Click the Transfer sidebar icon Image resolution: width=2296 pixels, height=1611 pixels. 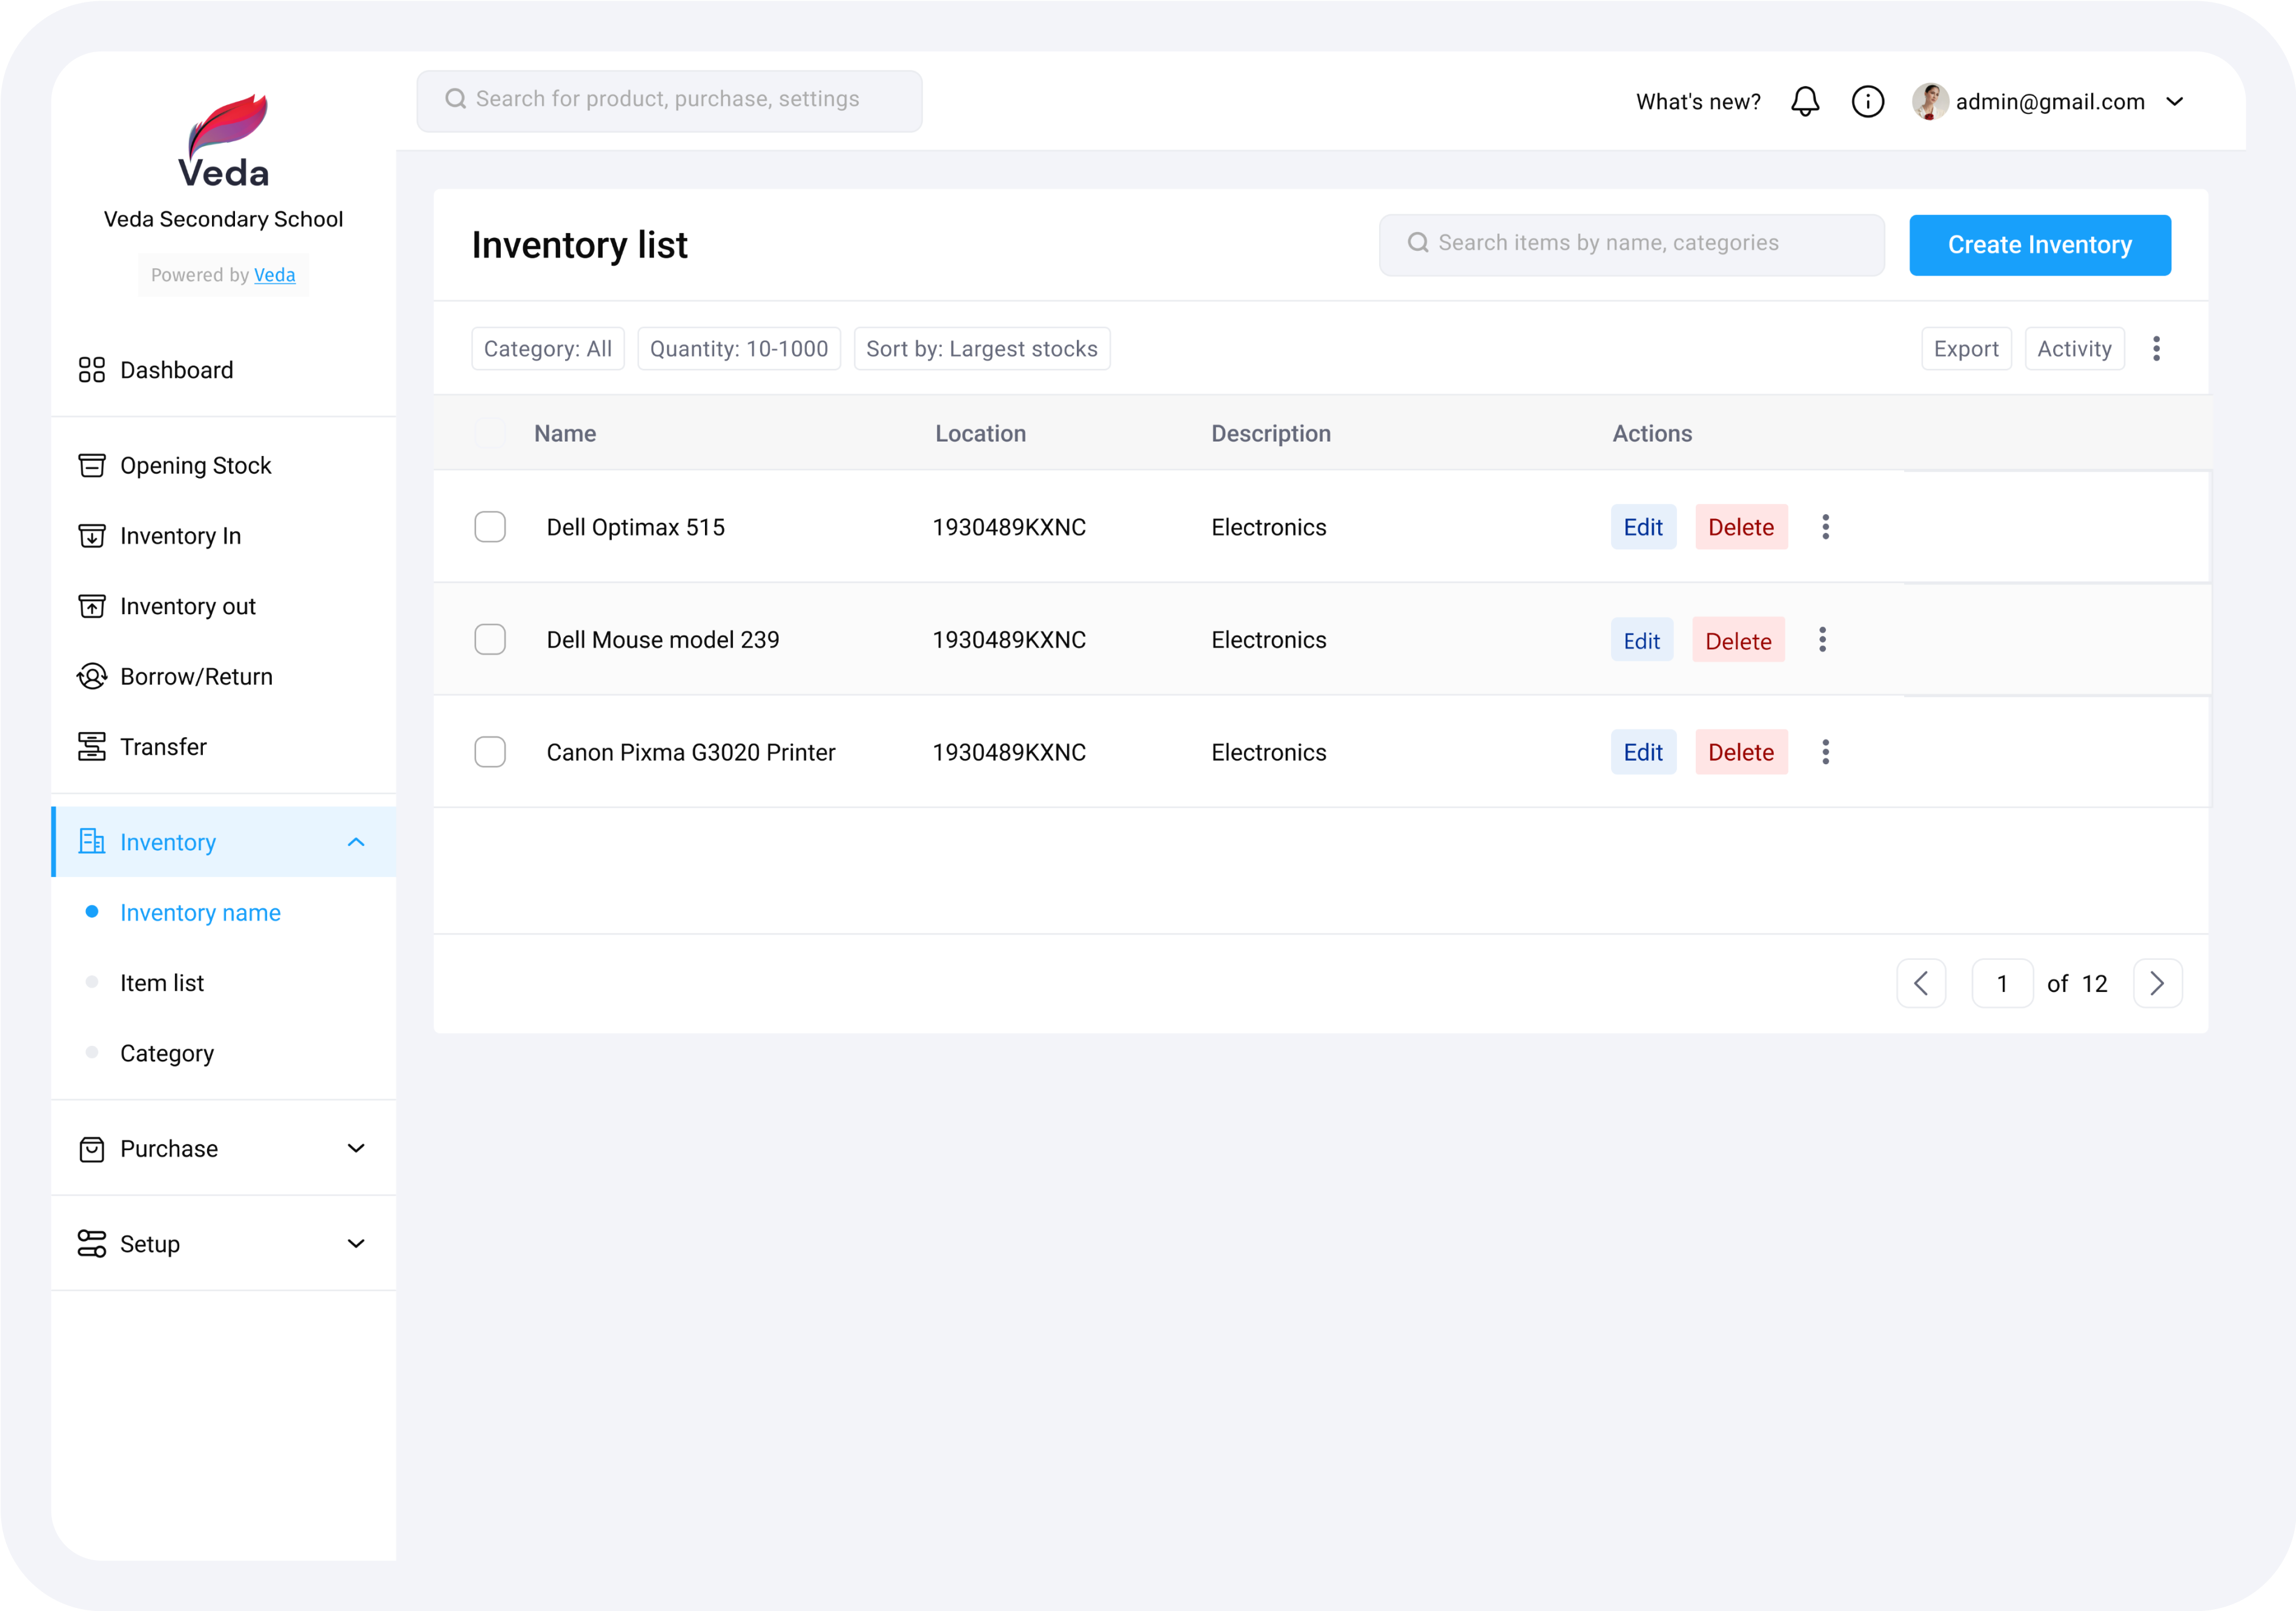click(x=92, y=747)
